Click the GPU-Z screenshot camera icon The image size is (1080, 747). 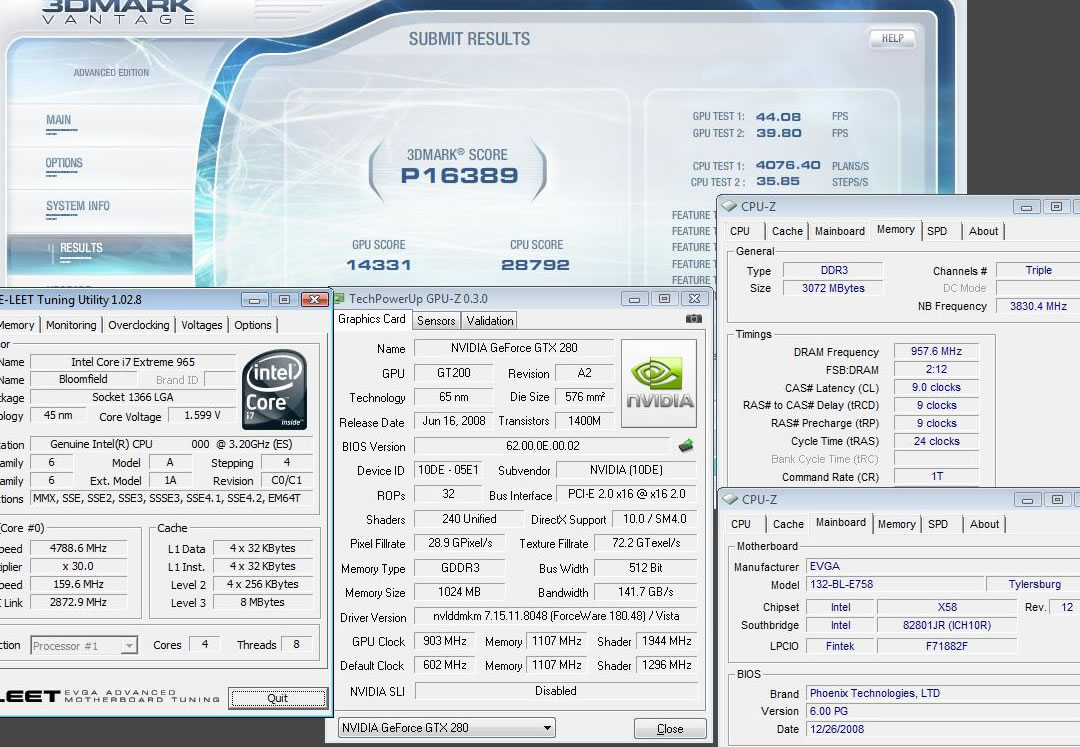[694, 319]
